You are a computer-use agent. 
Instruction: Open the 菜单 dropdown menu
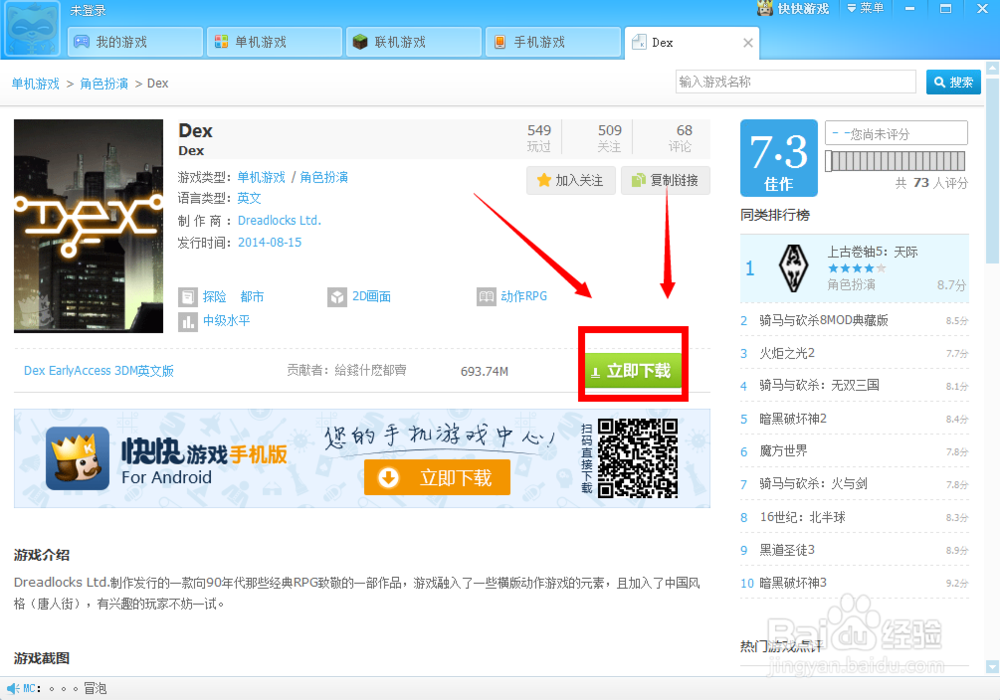click(x=865, y=8)
